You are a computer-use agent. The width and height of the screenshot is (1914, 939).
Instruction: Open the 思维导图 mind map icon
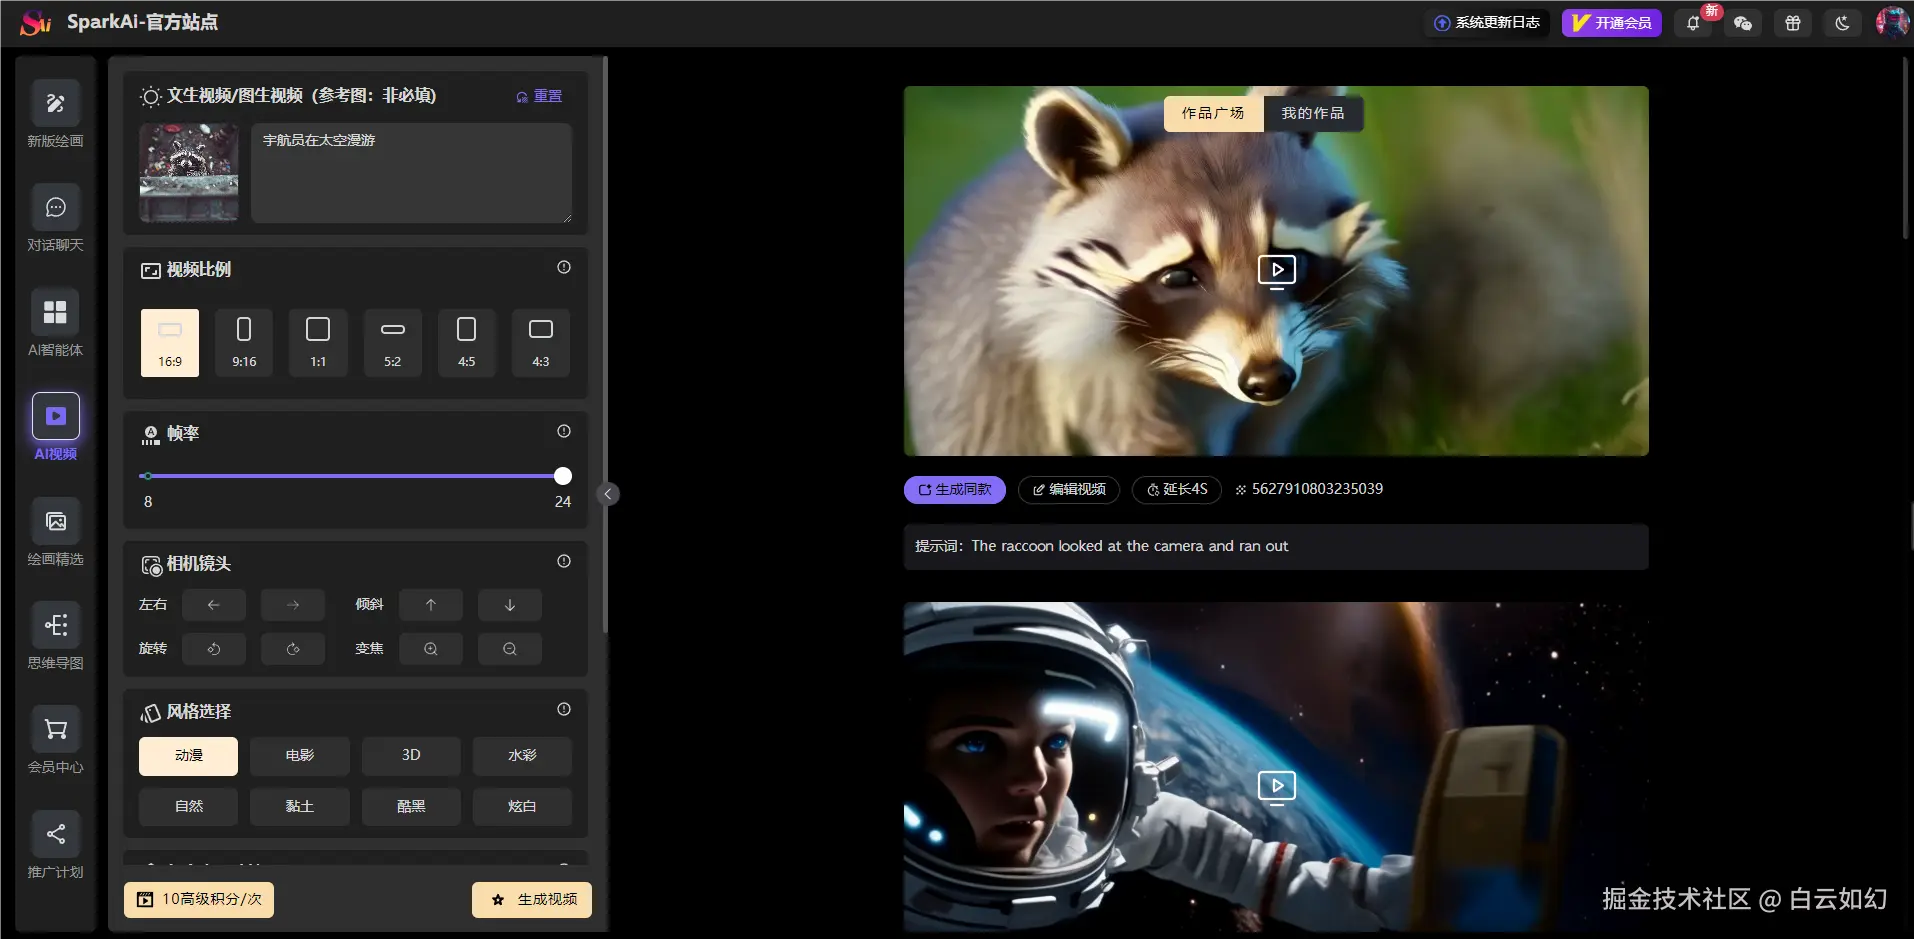pyautogui.click(x=55, y=626)
